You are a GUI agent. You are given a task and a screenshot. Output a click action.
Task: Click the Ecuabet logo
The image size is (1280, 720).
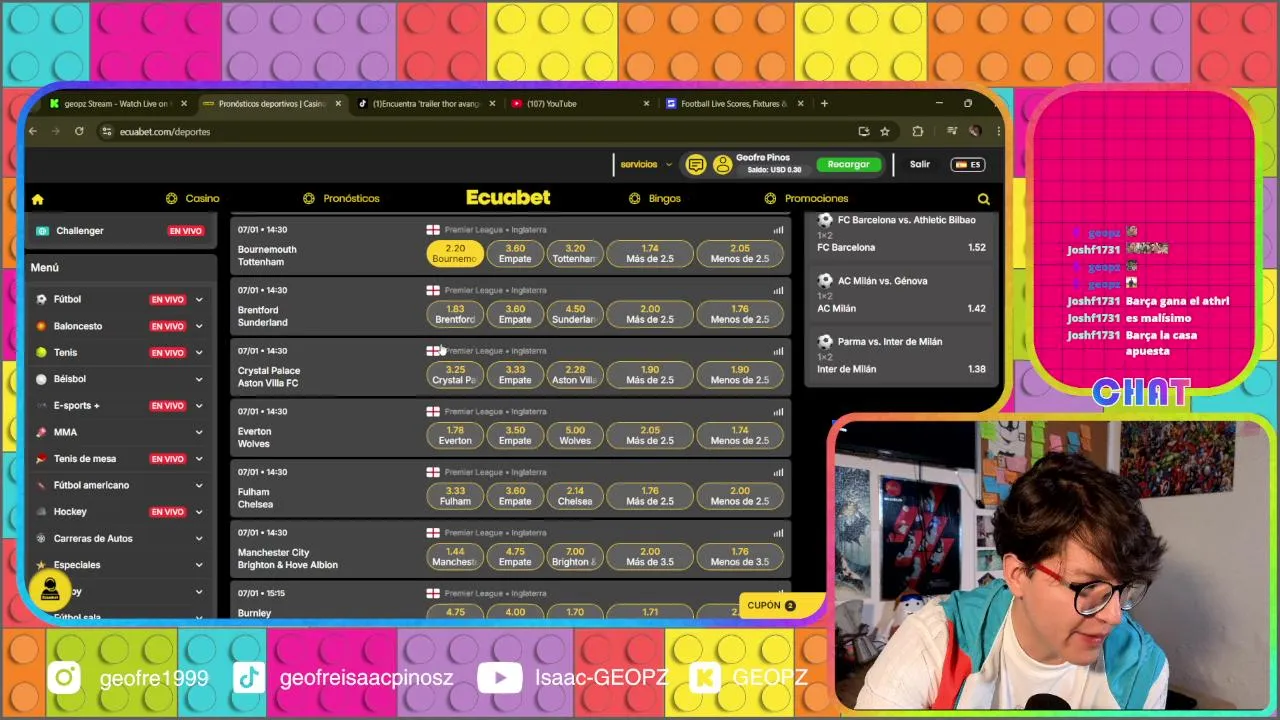click(x=508, y=198)
